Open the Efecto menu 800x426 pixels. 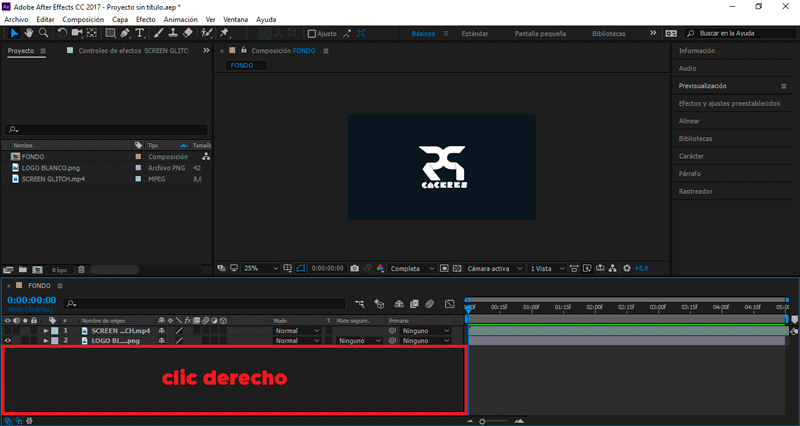(145, 19)
